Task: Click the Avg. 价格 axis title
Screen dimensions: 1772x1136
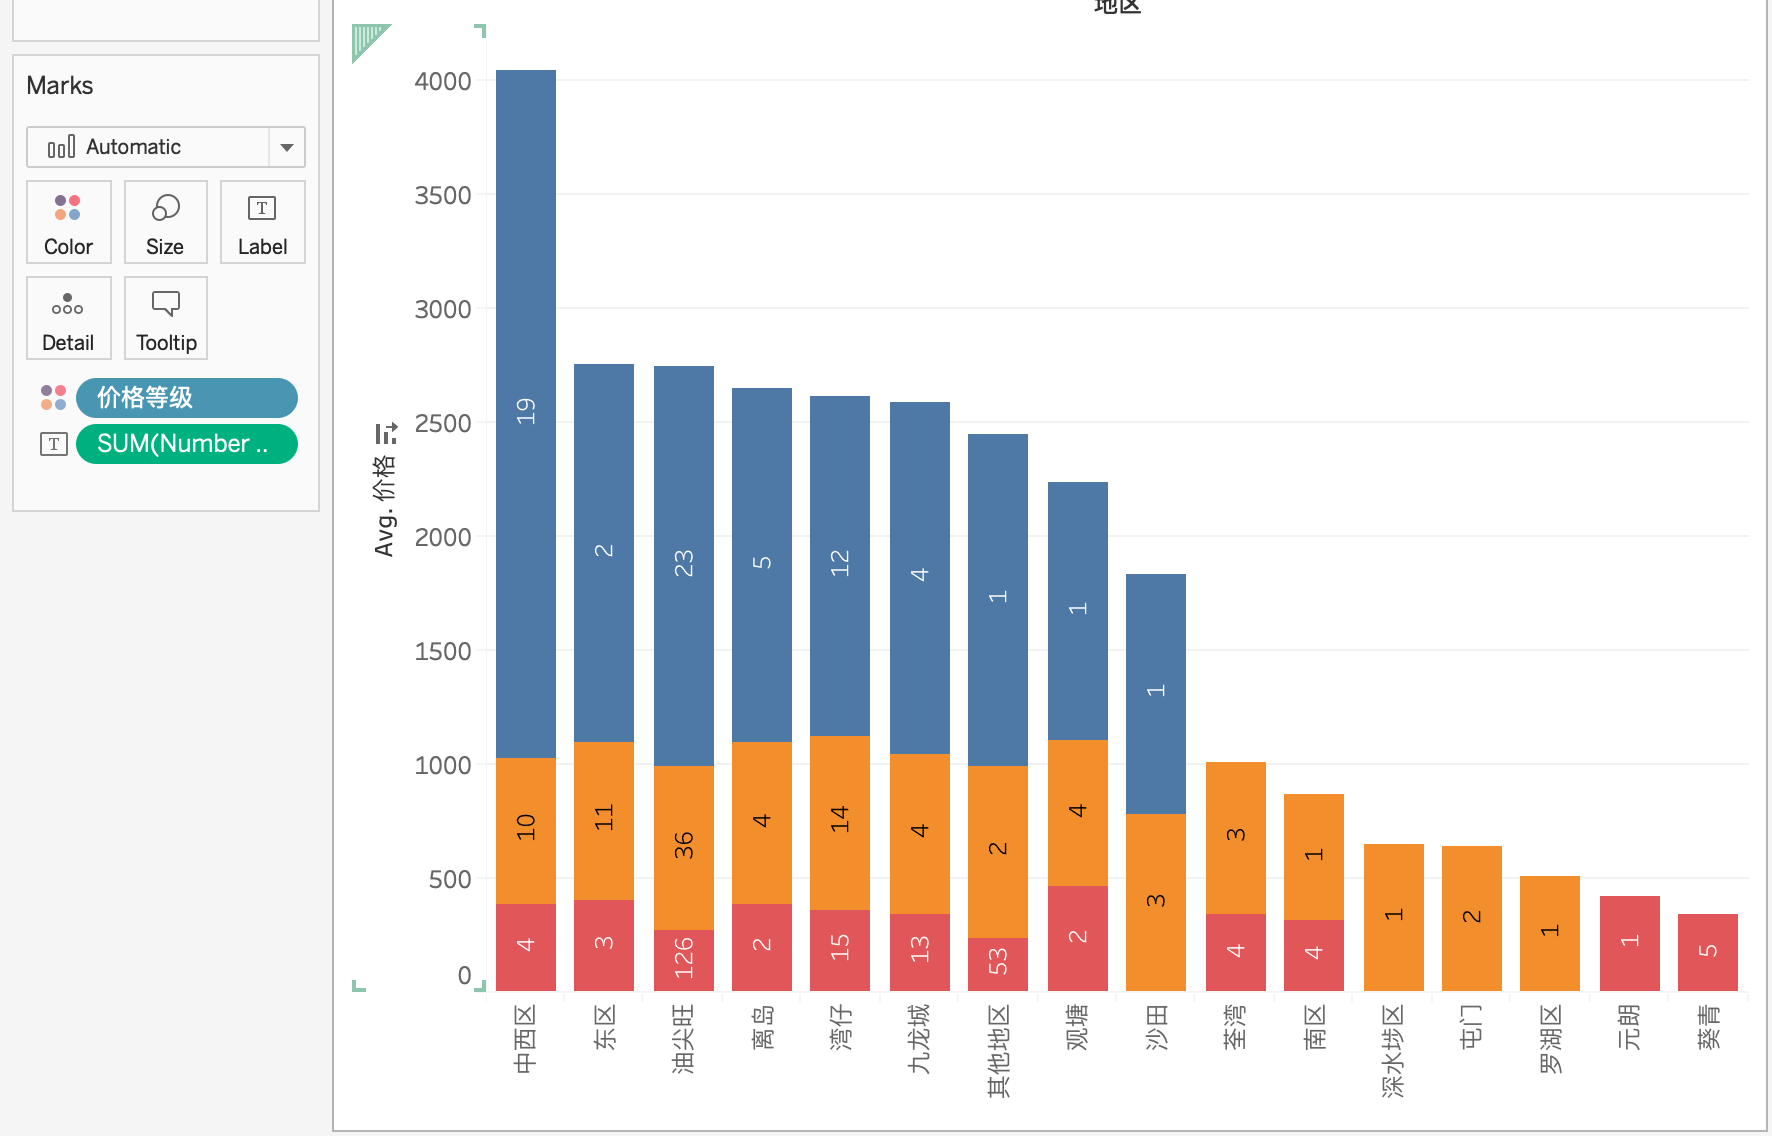Action: tap(385, 505)
